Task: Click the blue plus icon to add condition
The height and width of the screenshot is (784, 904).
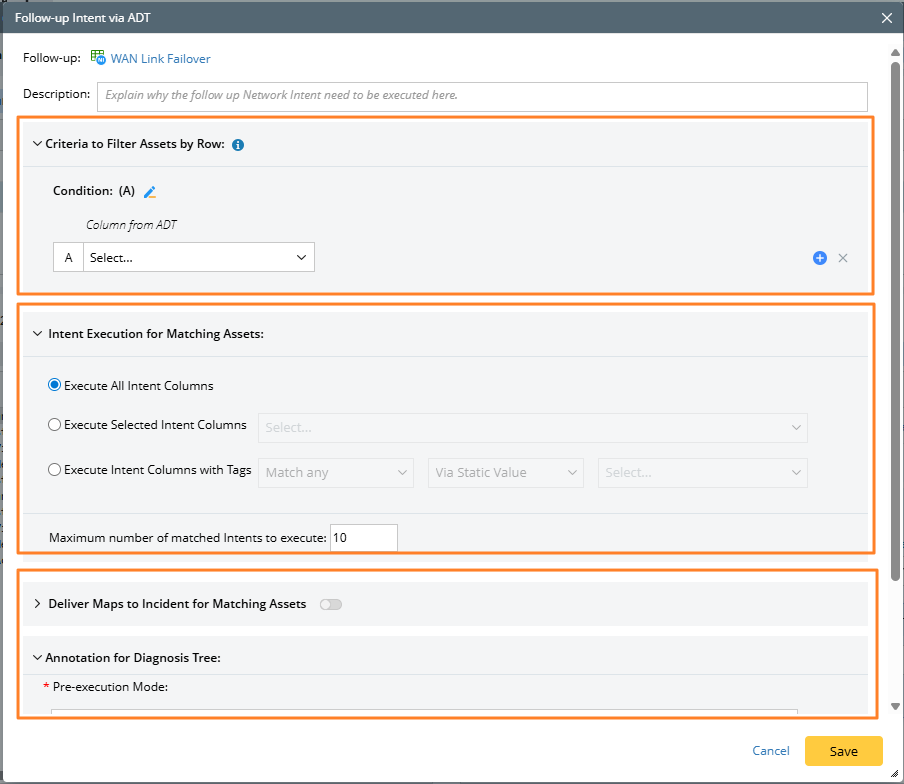Action: (820, 258)
